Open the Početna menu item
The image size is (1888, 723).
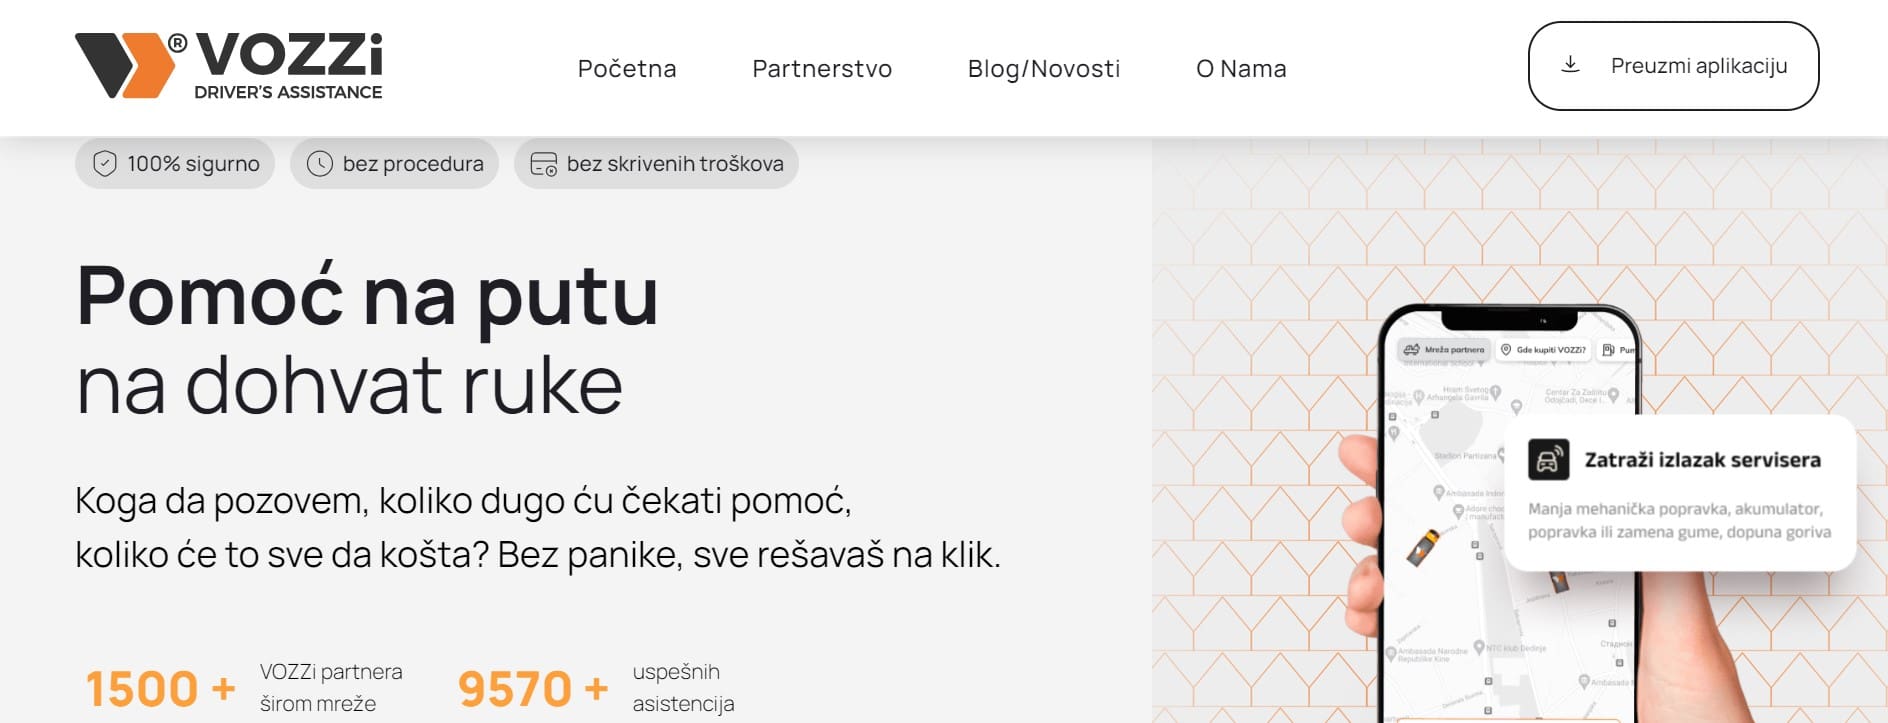pos(627,68)
